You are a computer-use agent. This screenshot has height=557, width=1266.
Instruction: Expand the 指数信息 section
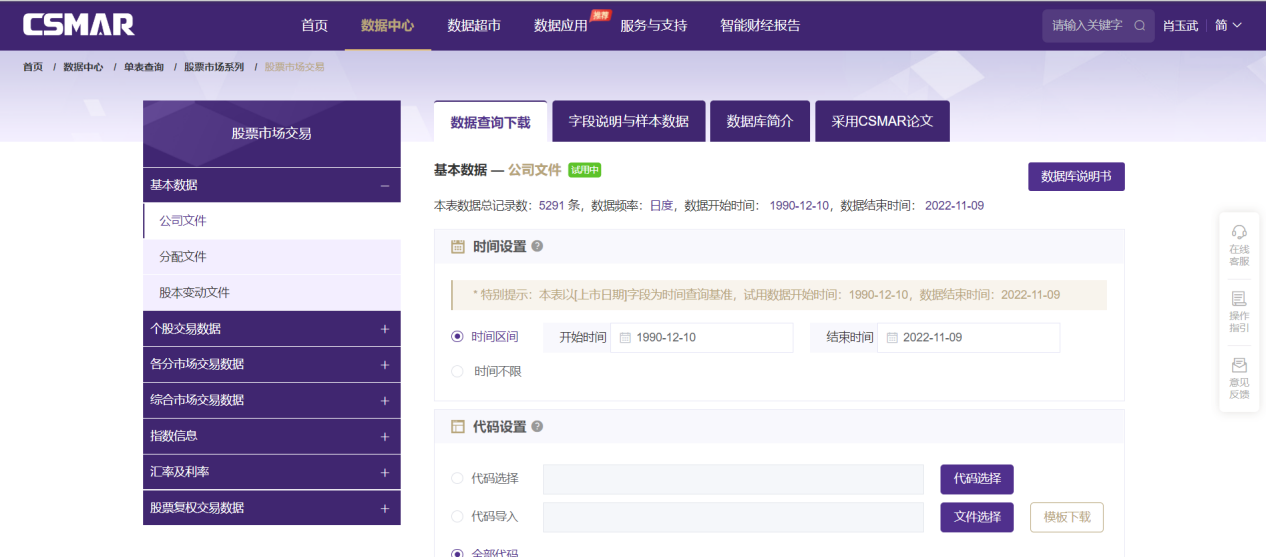[384, 436]
